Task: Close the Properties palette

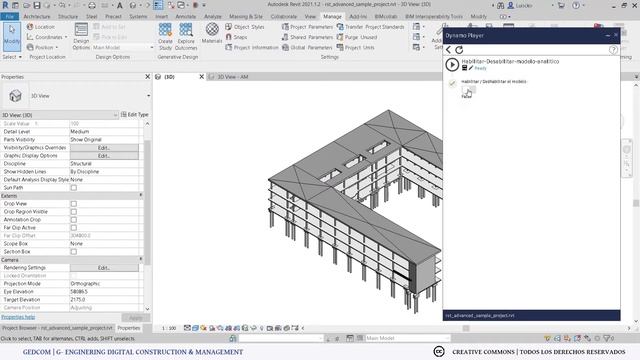Action: [148, 77]
